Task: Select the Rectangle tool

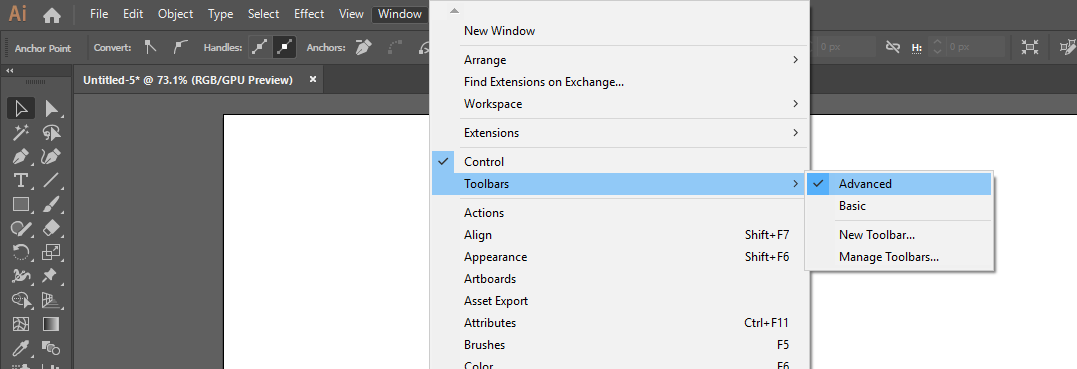Action: point(21,204)
